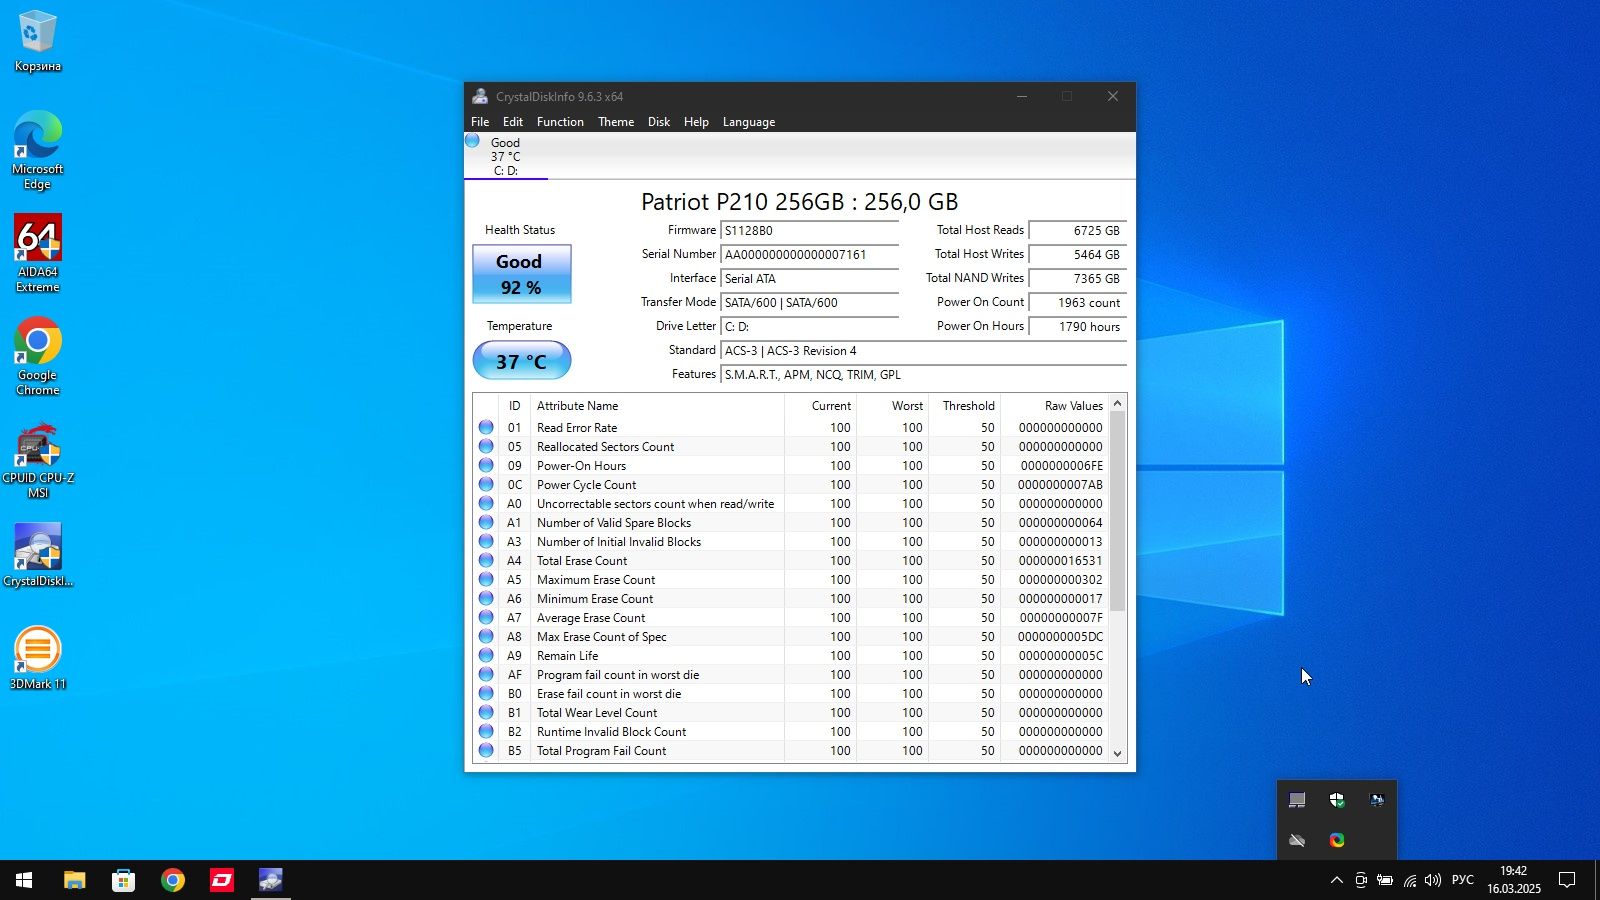Click the status circle for Remain Life row
This screenshot has width=1600, height=900.
[x=486, y=655]
